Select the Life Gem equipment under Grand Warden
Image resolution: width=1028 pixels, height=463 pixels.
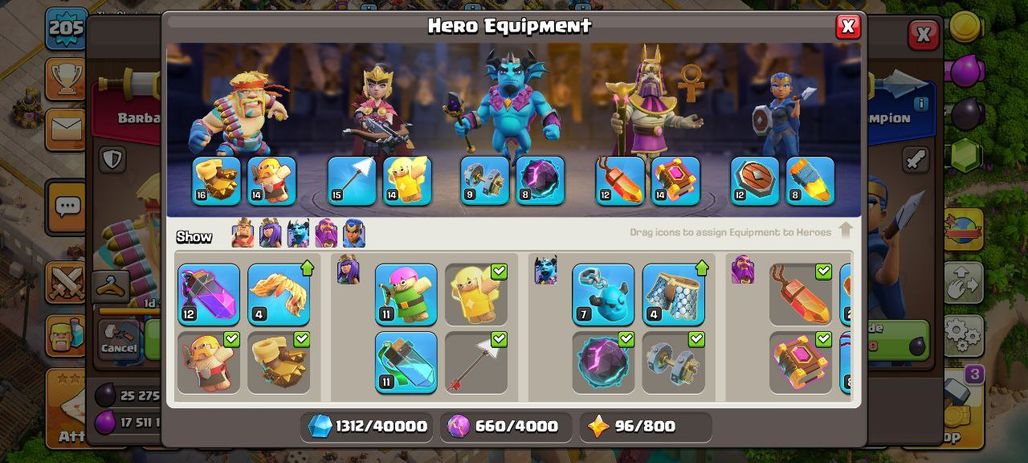pos(620,181)
